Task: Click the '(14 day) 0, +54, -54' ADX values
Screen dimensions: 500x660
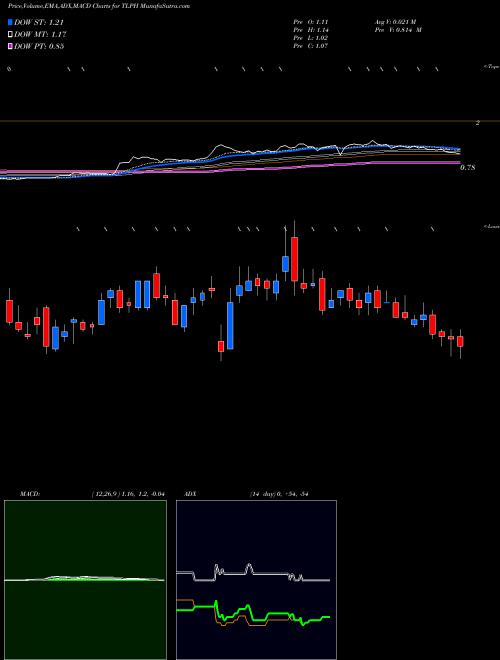Action: click(278, 494)
